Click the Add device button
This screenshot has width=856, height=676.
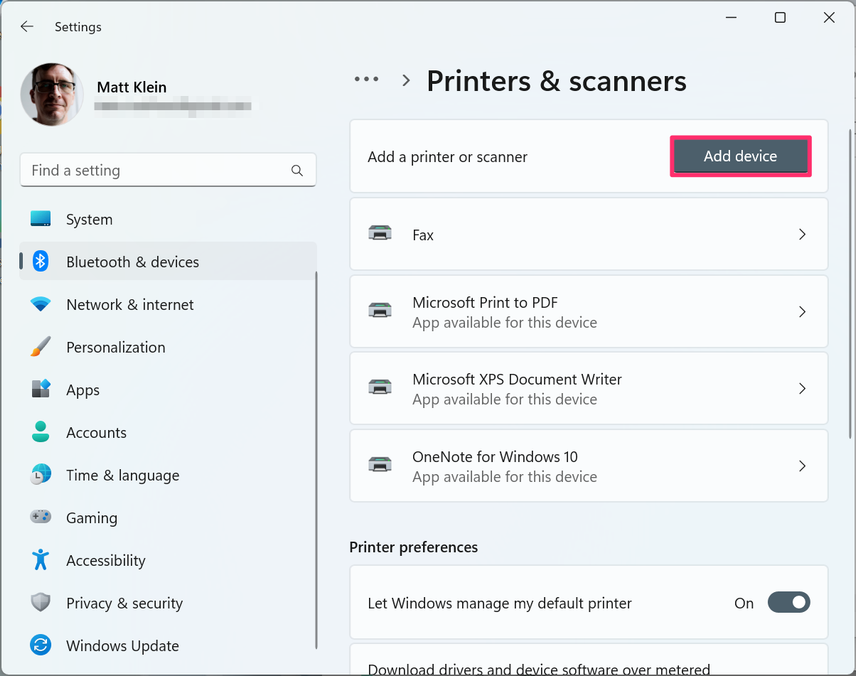point(740,156)
